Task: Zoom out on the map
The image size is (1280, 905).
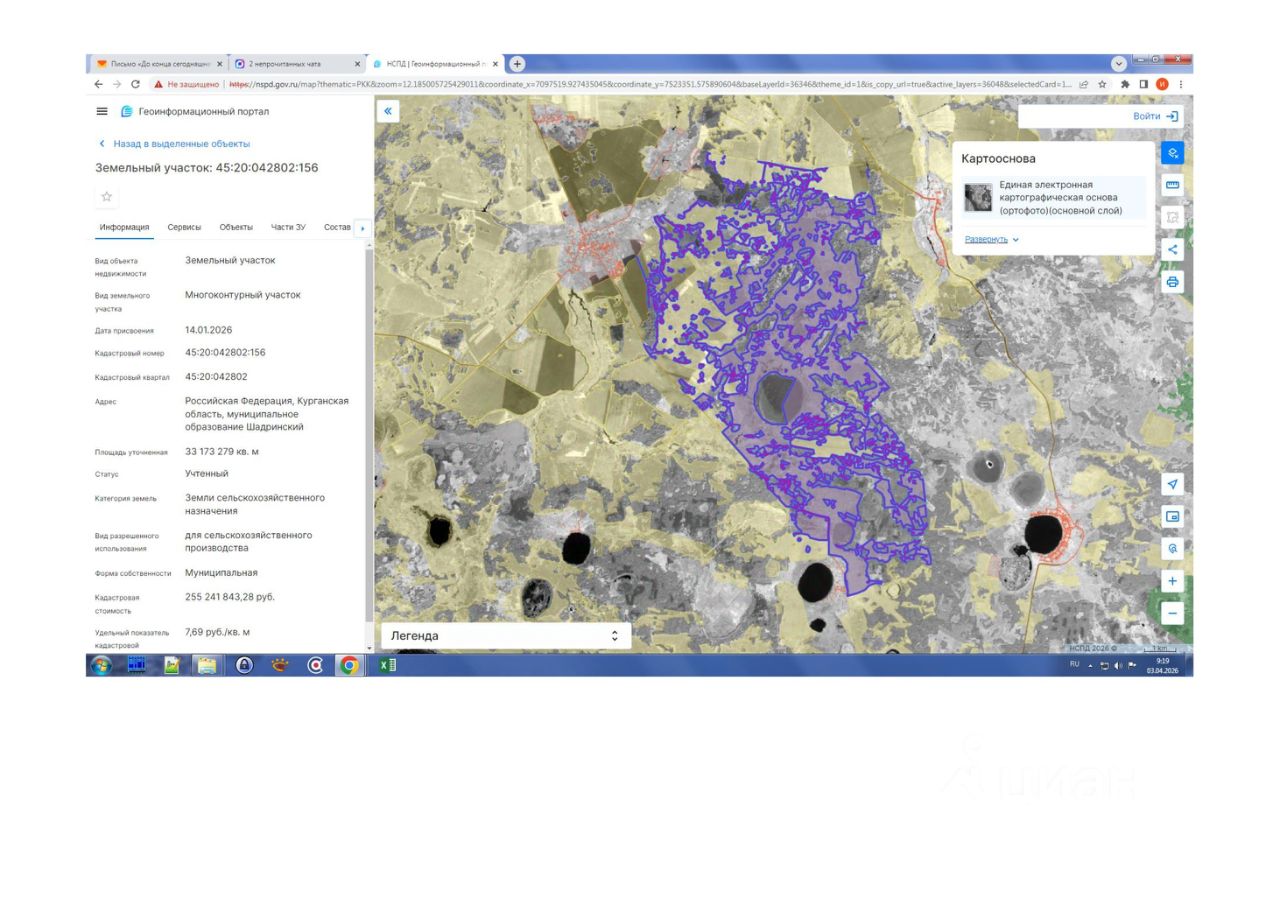Action: [1173, 613]
